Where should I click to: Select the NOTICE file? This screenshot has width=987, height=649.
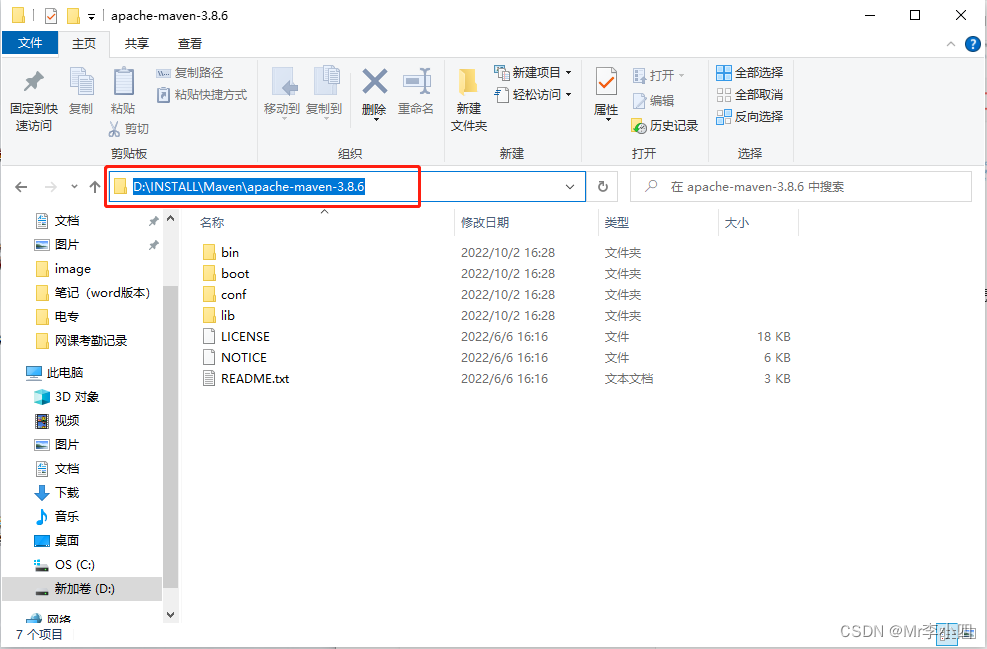235,358
